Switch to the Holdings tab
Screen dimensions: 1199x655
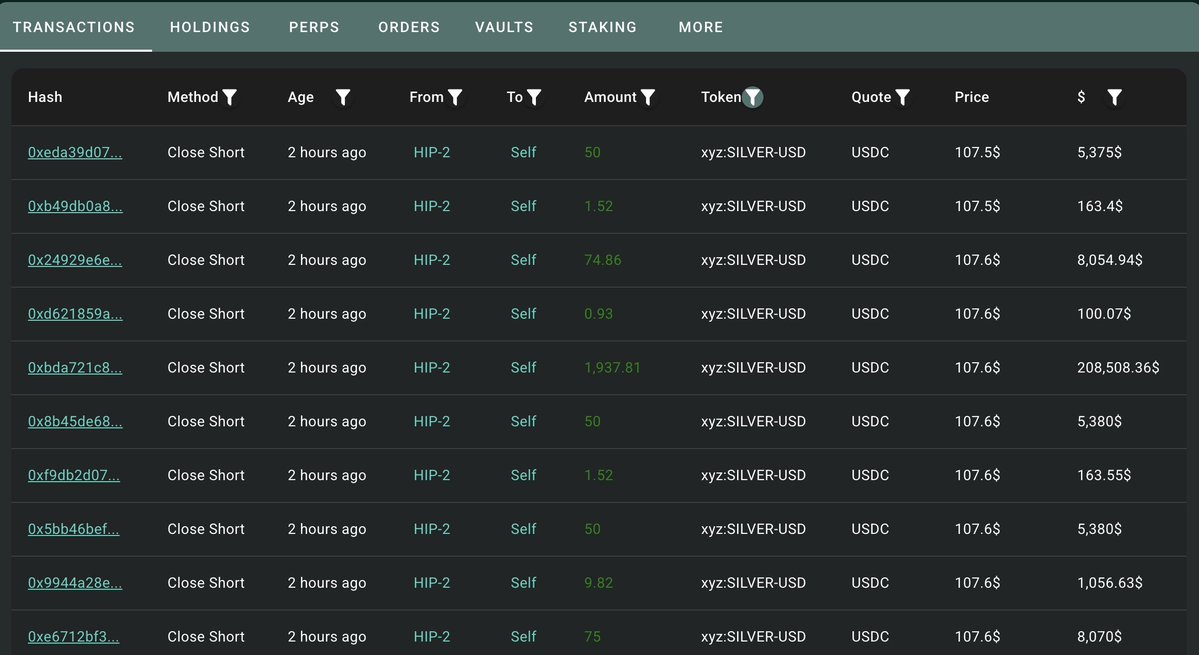tap(210, 27)
